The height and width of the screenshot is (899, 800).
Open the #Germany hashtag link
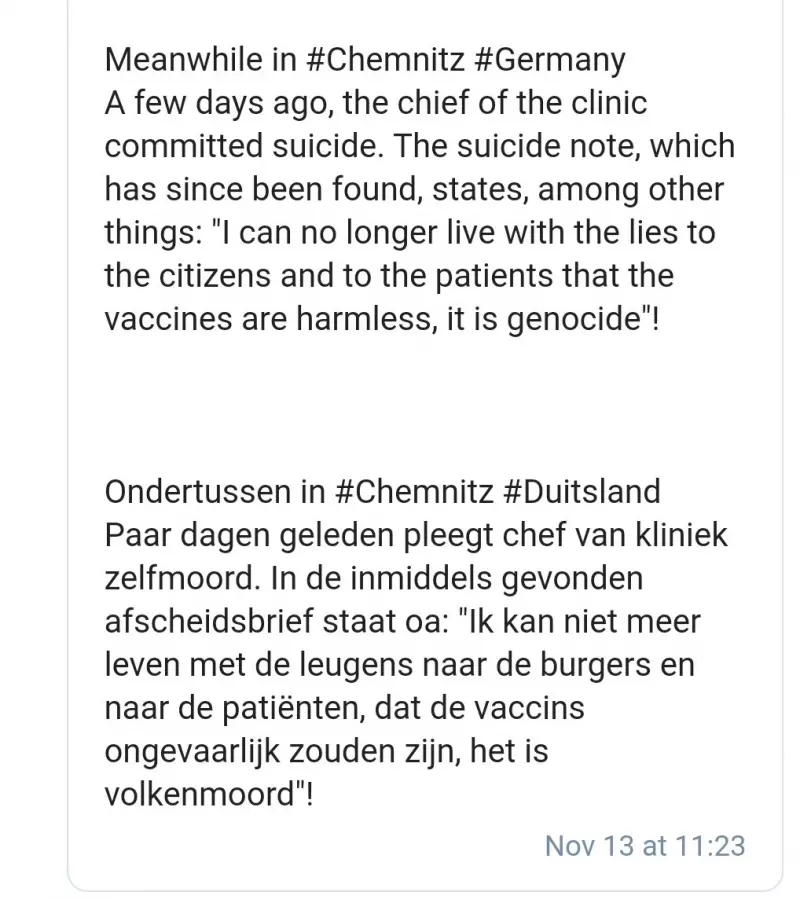point(550,61)
